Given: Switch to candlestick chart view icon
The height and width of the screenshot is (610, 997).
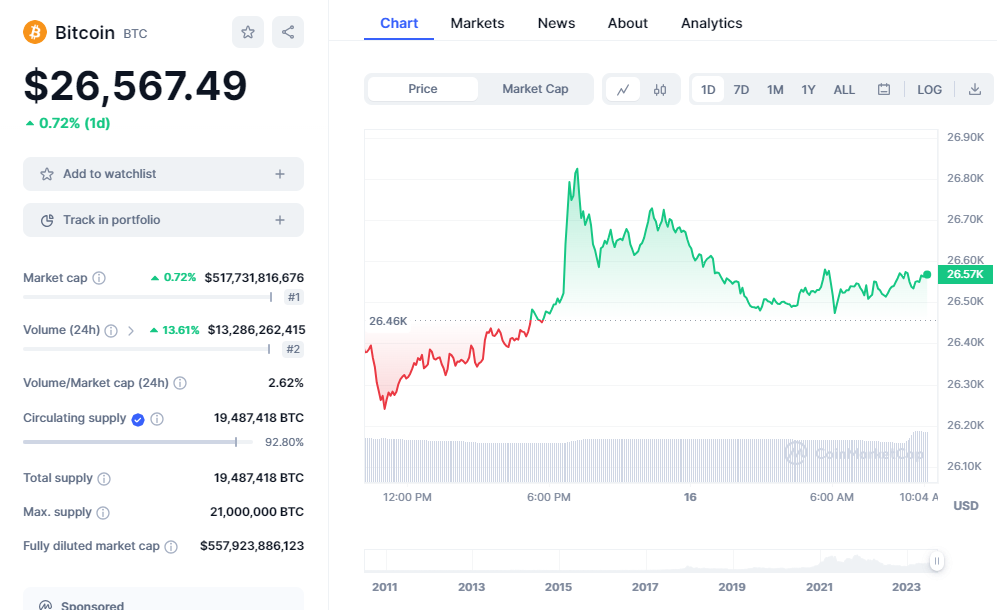Looking at the screenshot, I should tap(660, 90).
